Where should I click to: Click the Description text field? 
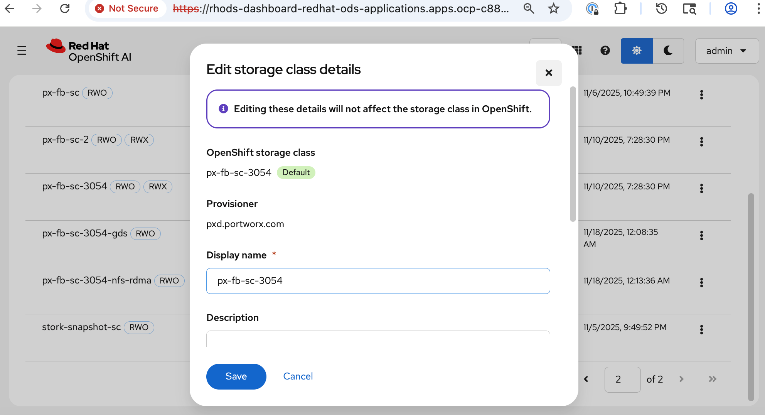point(378,339)
